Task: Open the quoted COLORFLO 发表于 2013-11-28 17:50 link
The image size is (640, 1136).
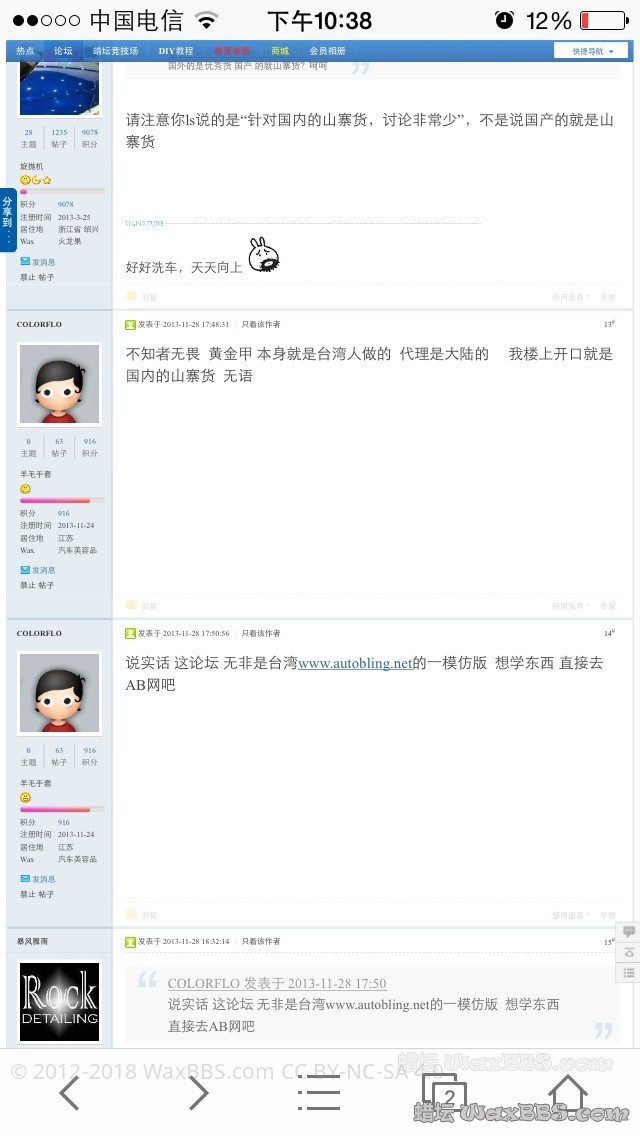Action: (277, 983)
